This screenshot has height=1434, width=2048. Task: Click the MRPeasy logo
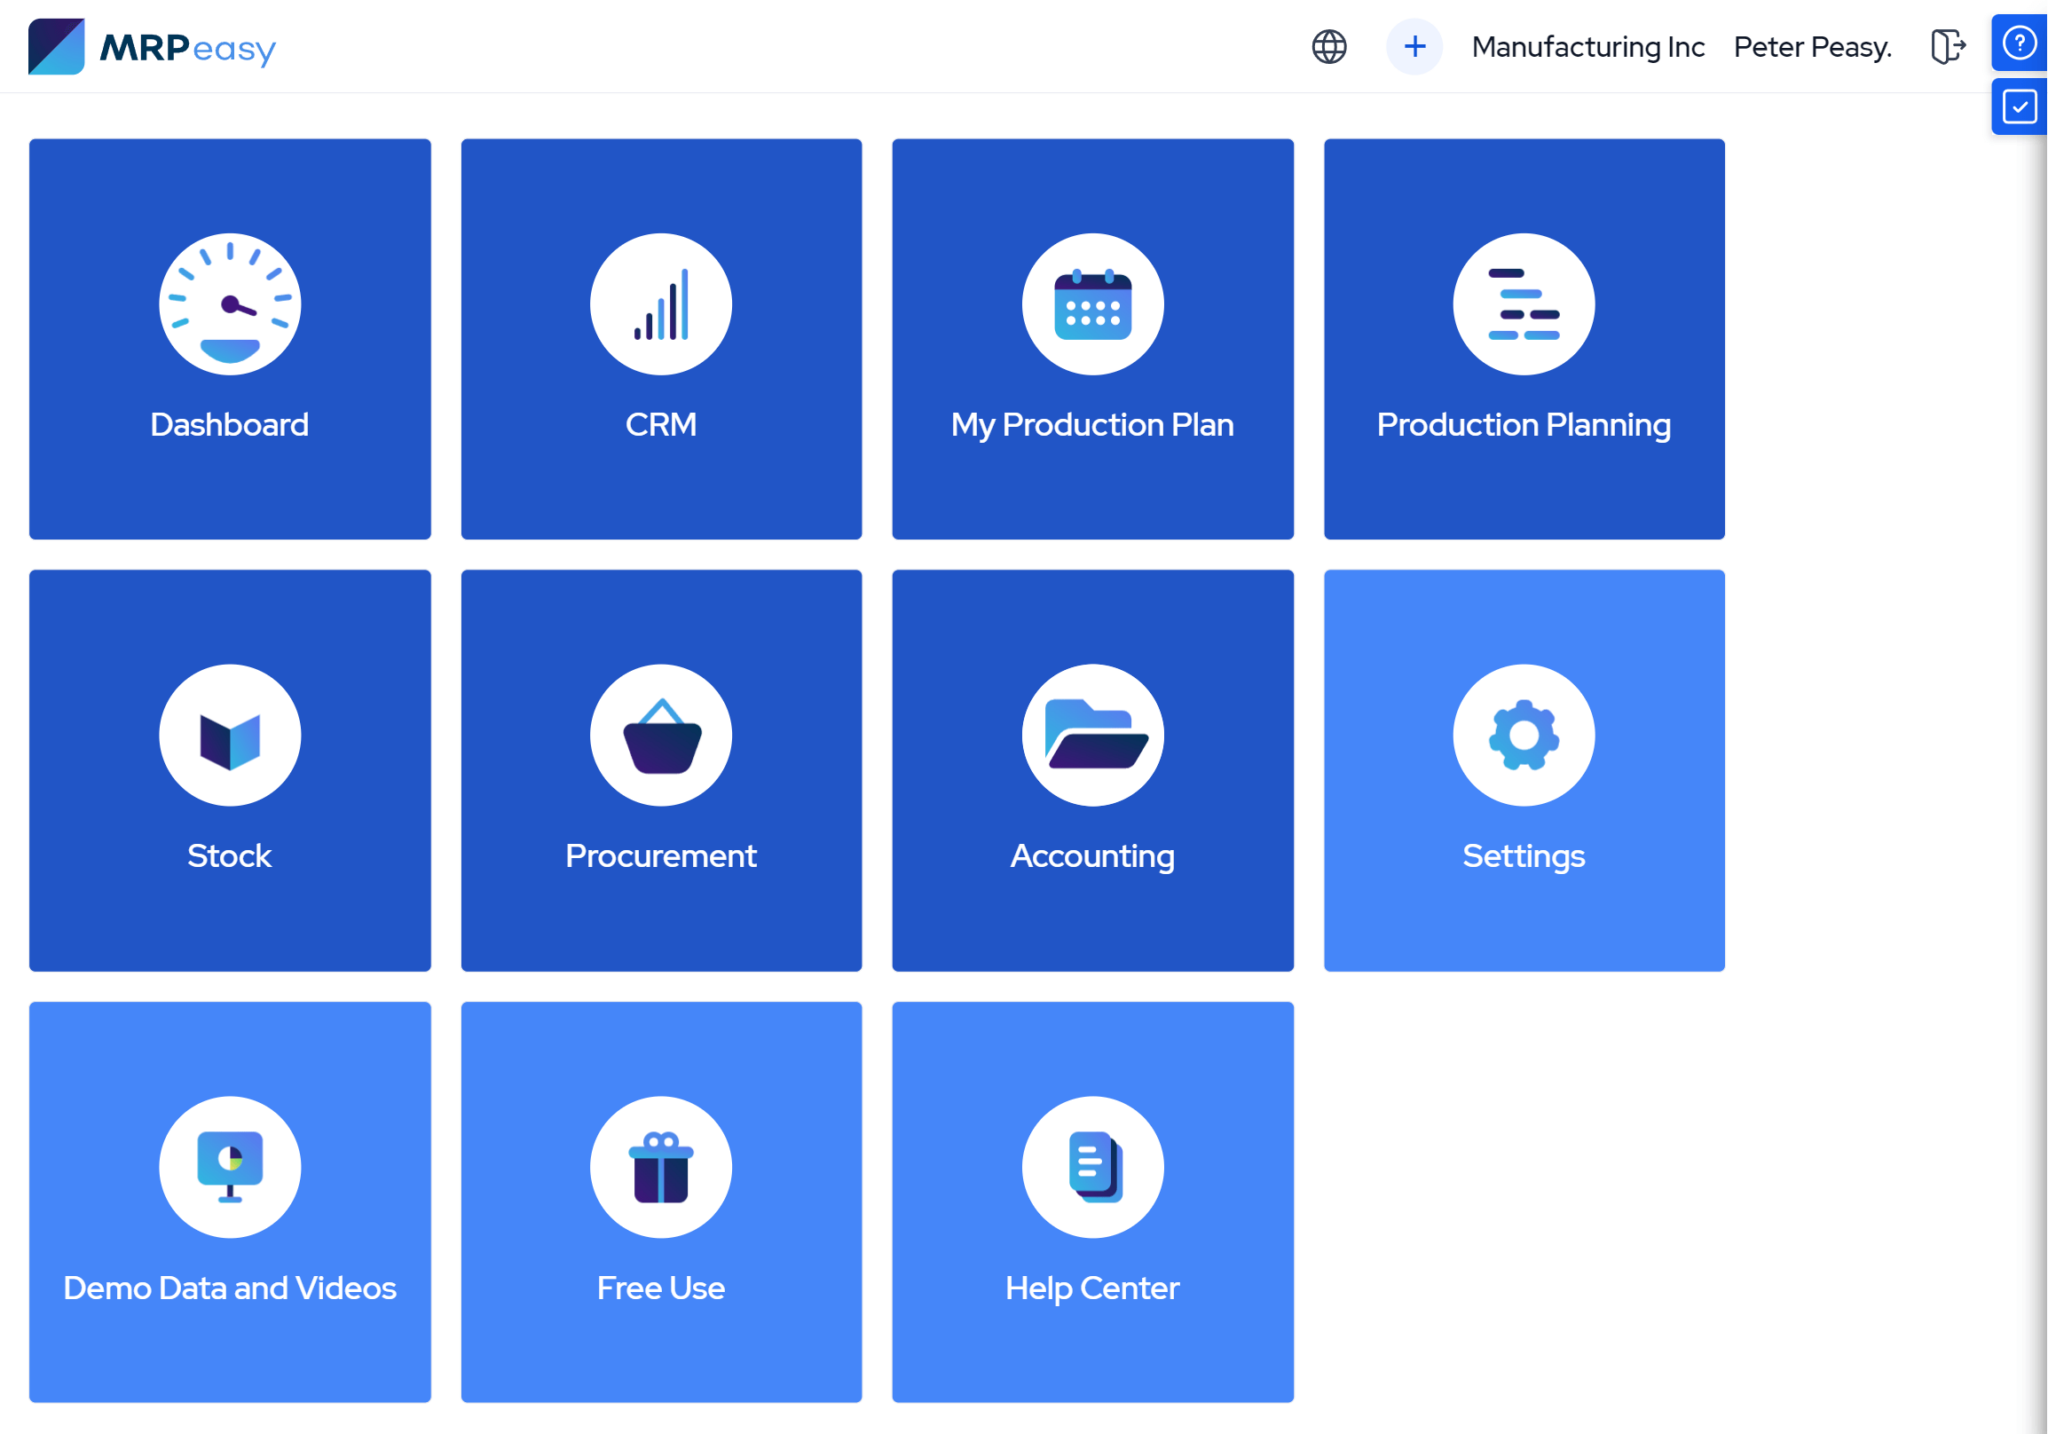(152, 47)
